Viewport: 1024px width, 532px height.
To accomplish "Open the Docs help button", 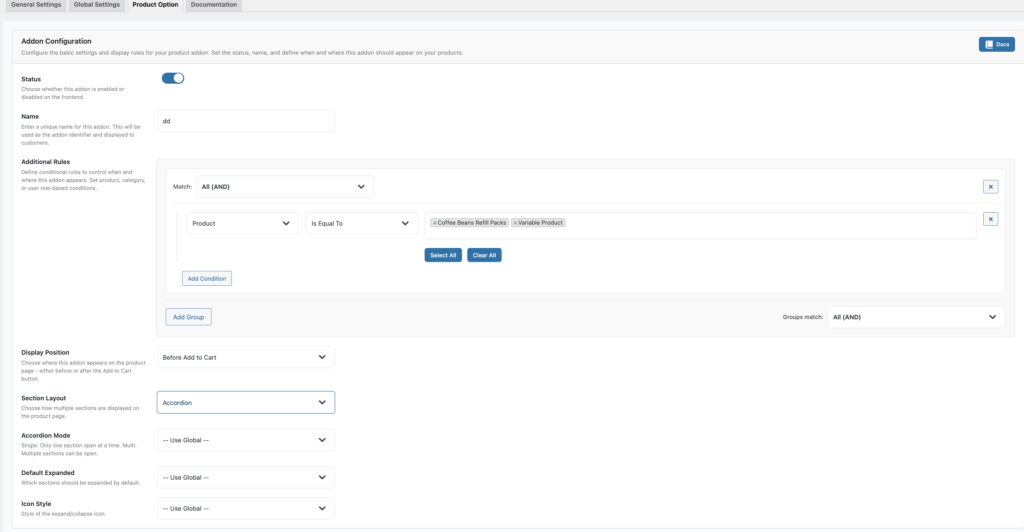I will pos(996,45).
